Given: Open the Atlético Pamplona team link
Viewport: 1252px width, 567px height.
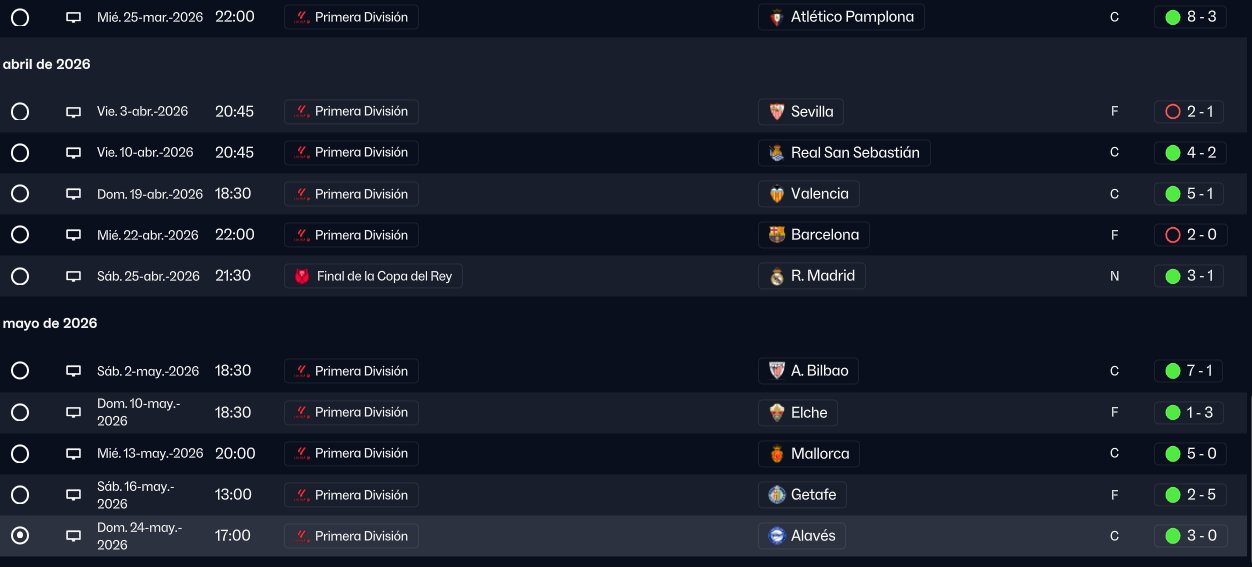Looking at the screenshot, I should [851, 17].
